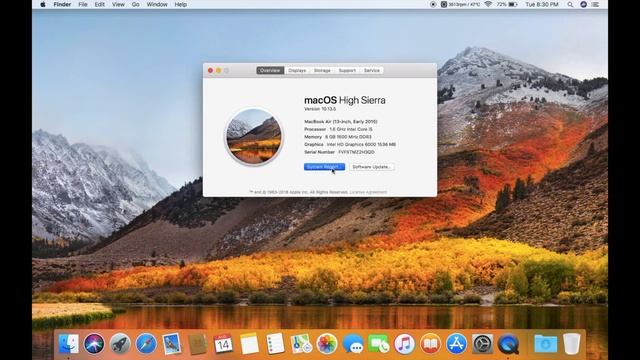Close the About This Mac window

pyautogui.click(x=210, y=71)
